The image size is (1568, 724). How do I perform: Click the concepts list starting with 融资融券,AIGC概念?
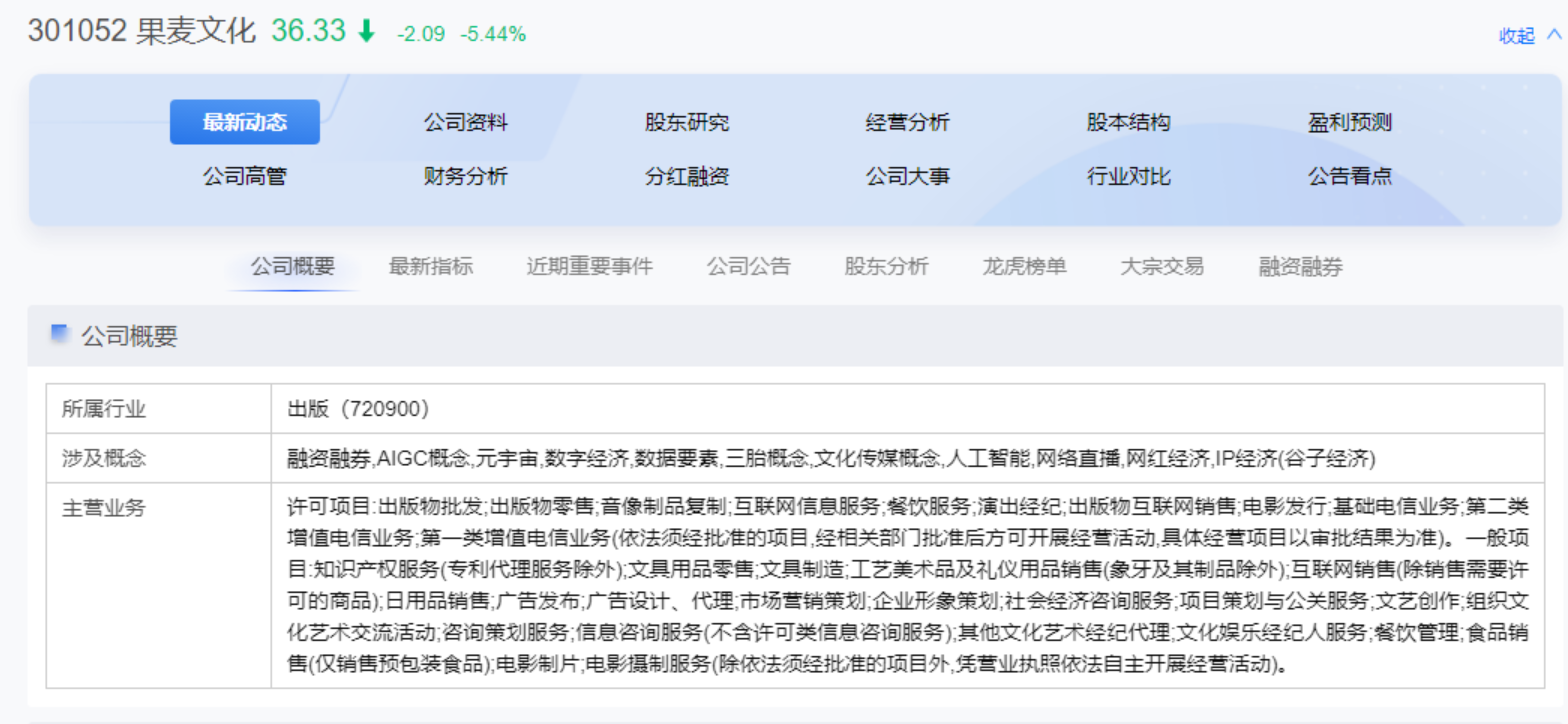832,459
